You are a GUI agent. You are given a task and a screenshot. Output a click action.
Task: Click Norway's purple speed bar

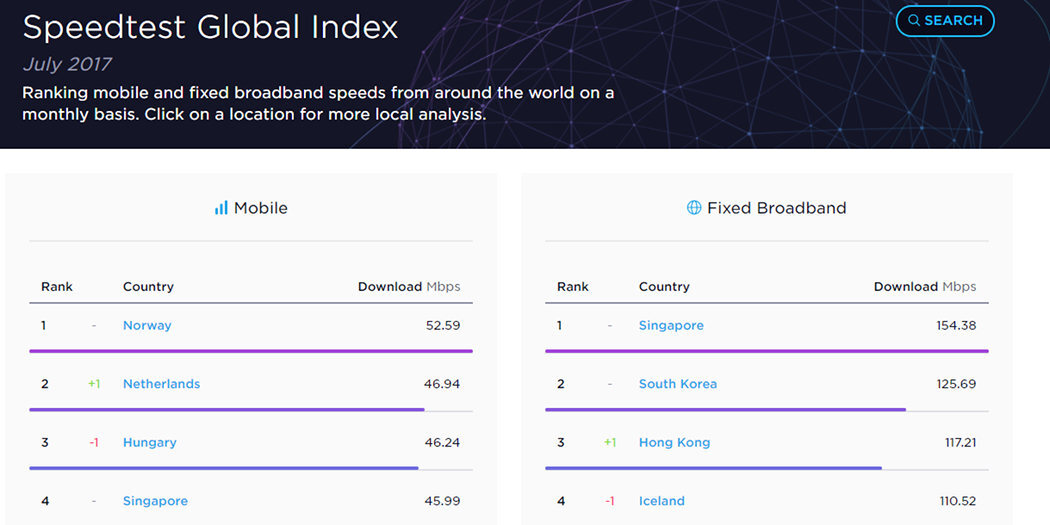pos(251,350)
